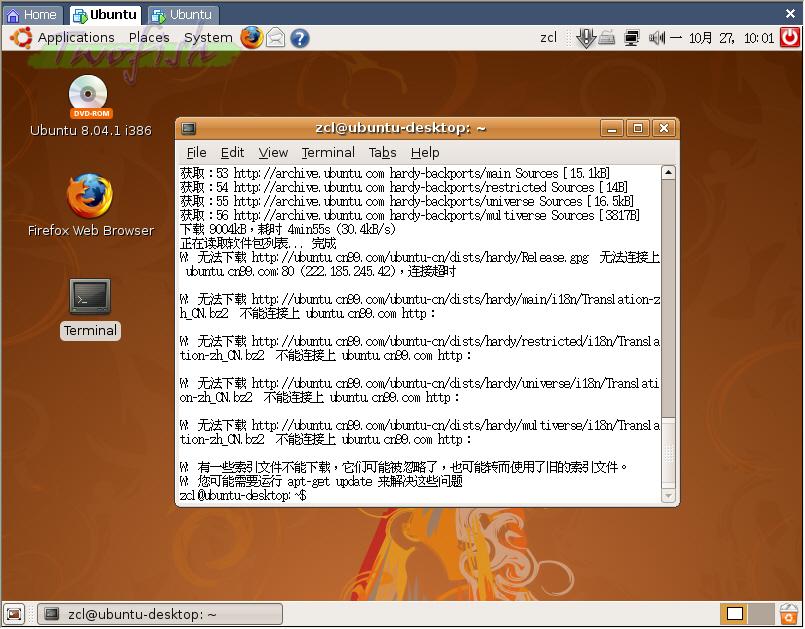Click the terminal scrollbar down arrow
The height and width of the screenshot is (629, 805).
pyautogui.click(x=668, y=495)
